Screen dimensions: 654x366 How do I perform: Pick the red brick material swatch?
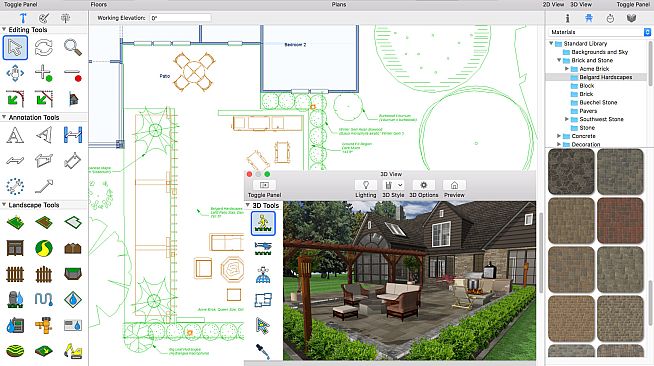pos(620,220)
